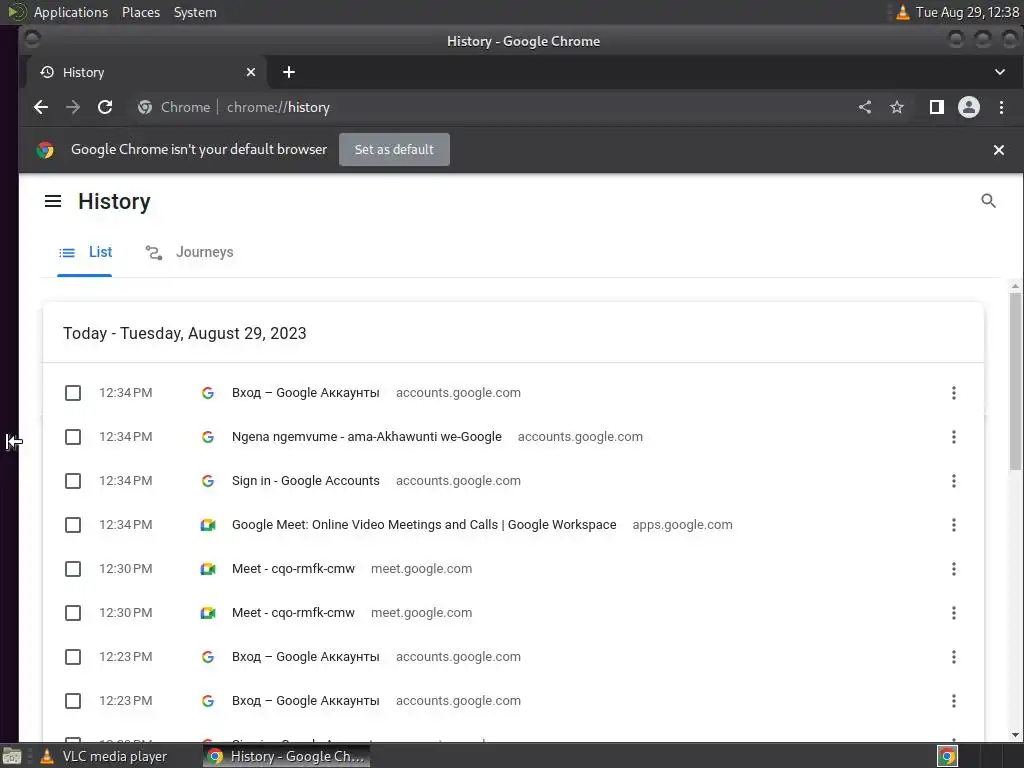Viewport: 1024px width, 768px height.
Task: Dismiss the default browser notification bar
Action: 999,150
